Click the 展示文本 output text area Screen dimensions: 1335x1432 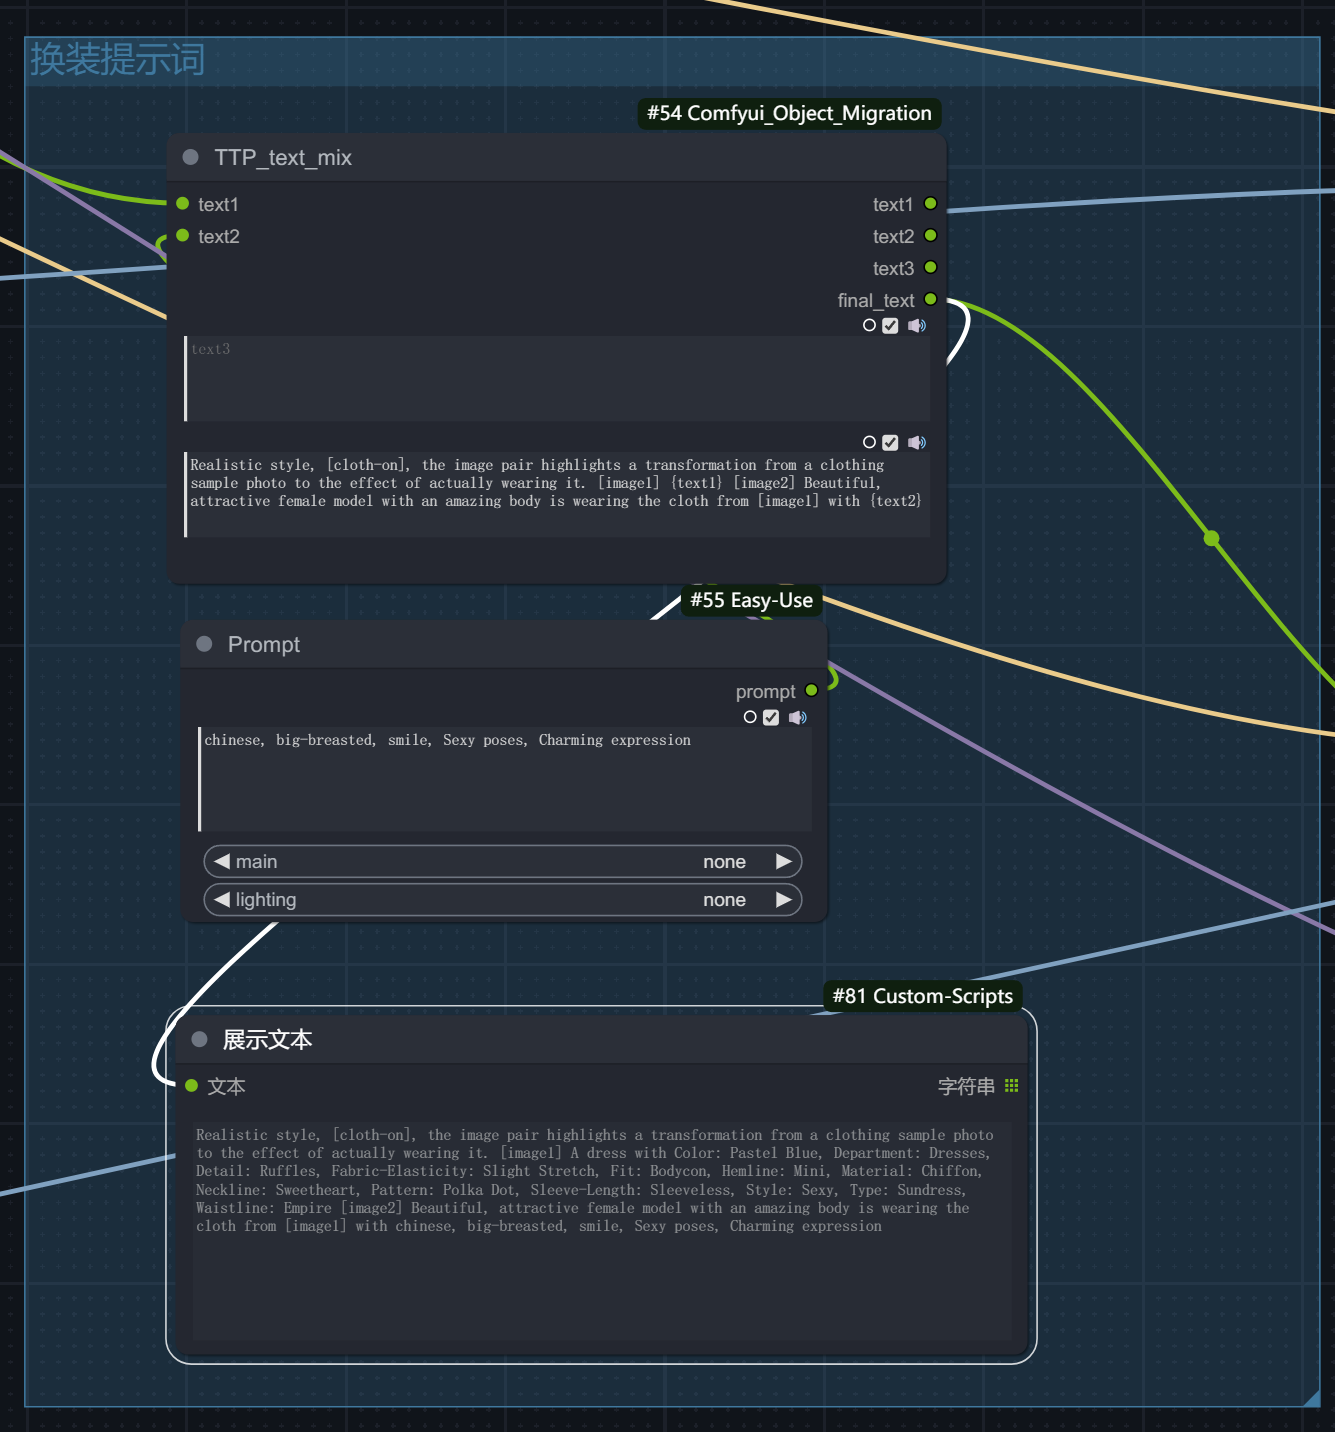602,1231
